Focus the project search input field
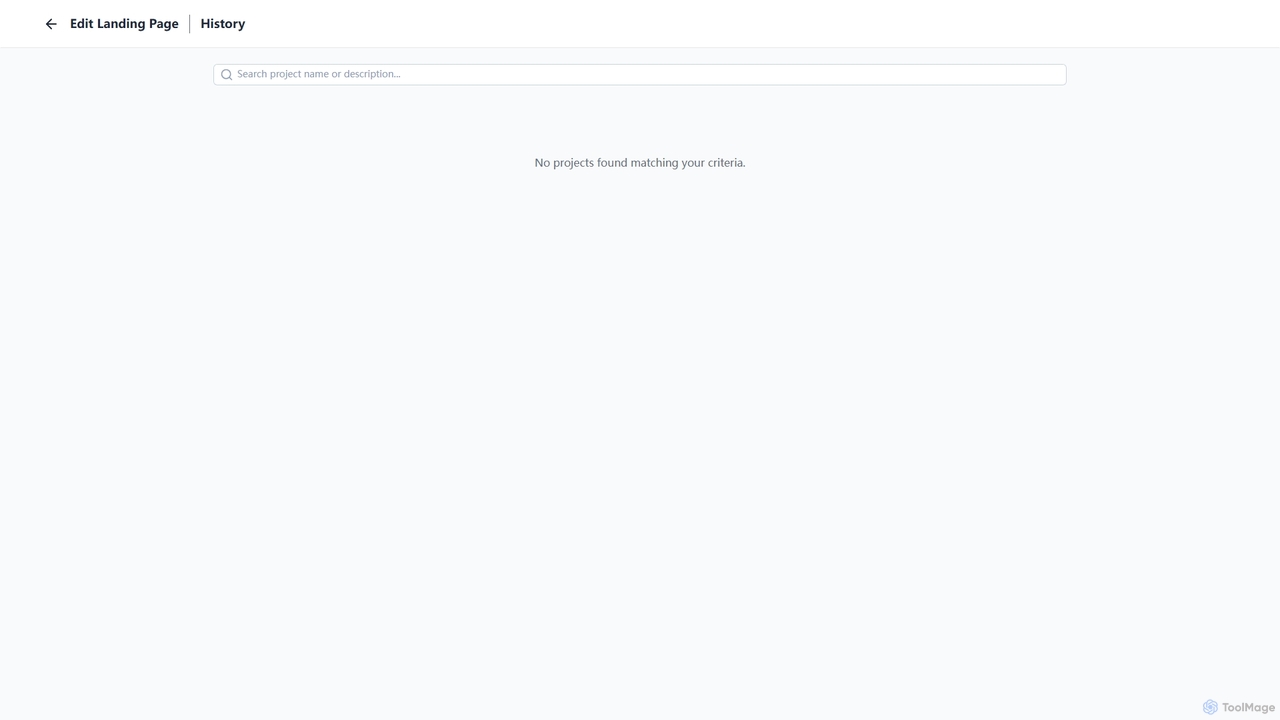 point(640,74)
